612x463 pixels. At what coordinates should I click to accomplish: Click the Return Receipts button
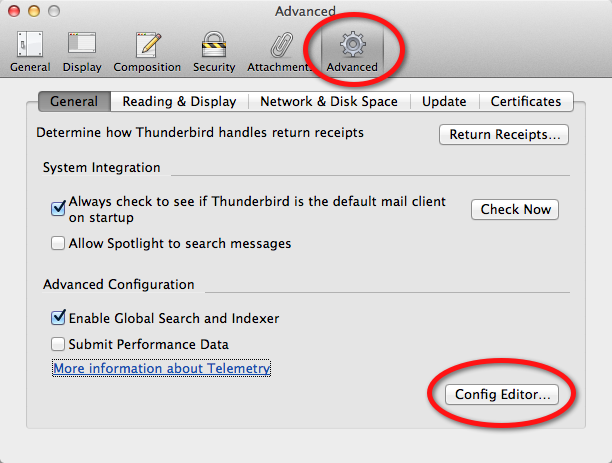click(x=504, y=135)
